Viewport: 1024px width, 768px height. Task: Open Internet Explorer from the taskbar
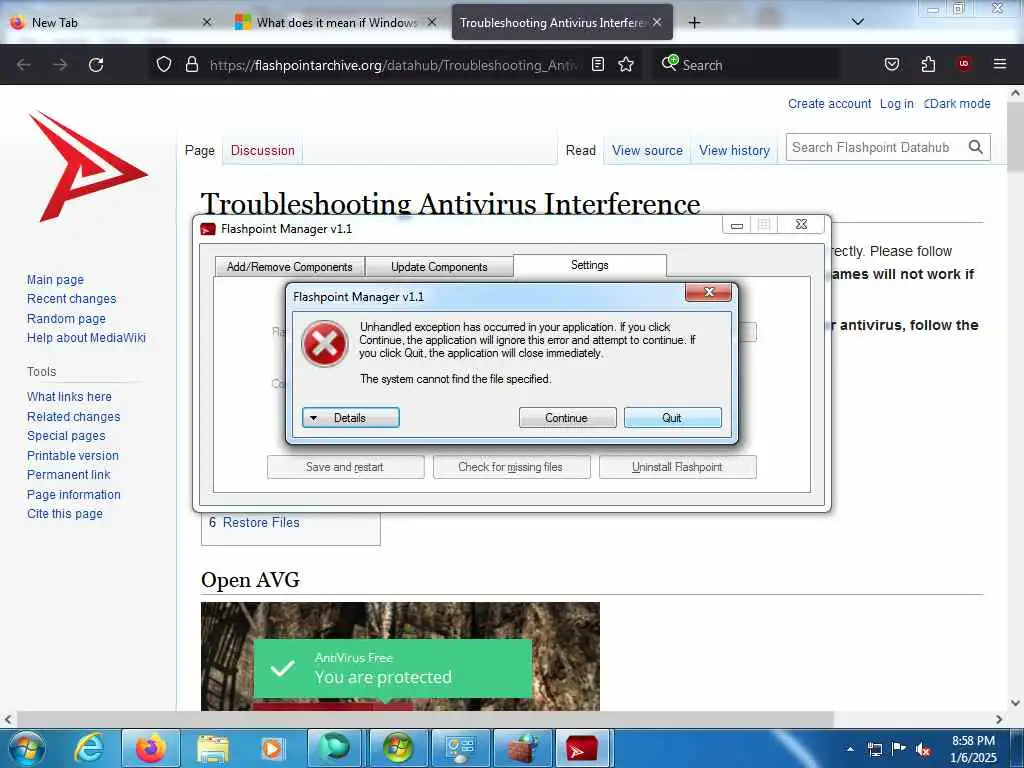pyautogui.click(x=89, y=748)
